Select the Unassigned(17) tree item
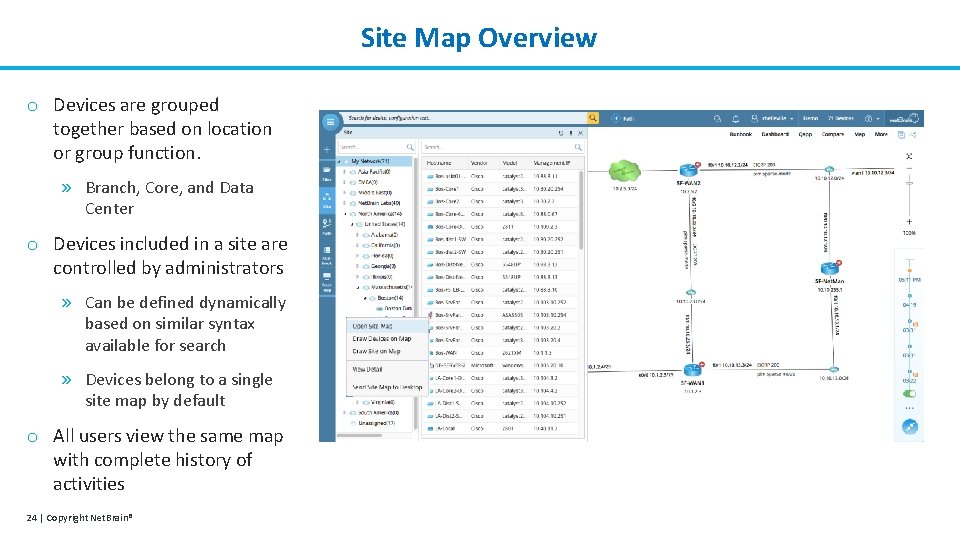Screen dimensions: 960x540 (377, 423)
